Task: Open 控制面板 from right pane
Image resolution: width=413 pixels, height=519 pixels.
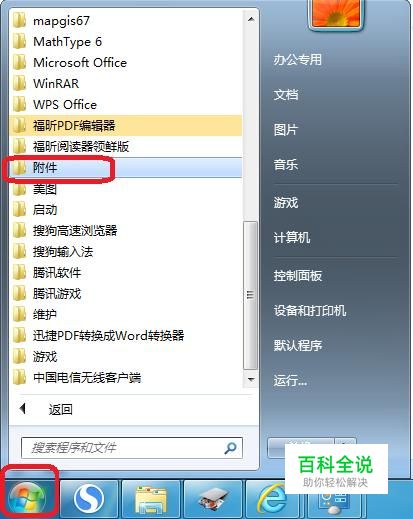Action: click(298, 275)
